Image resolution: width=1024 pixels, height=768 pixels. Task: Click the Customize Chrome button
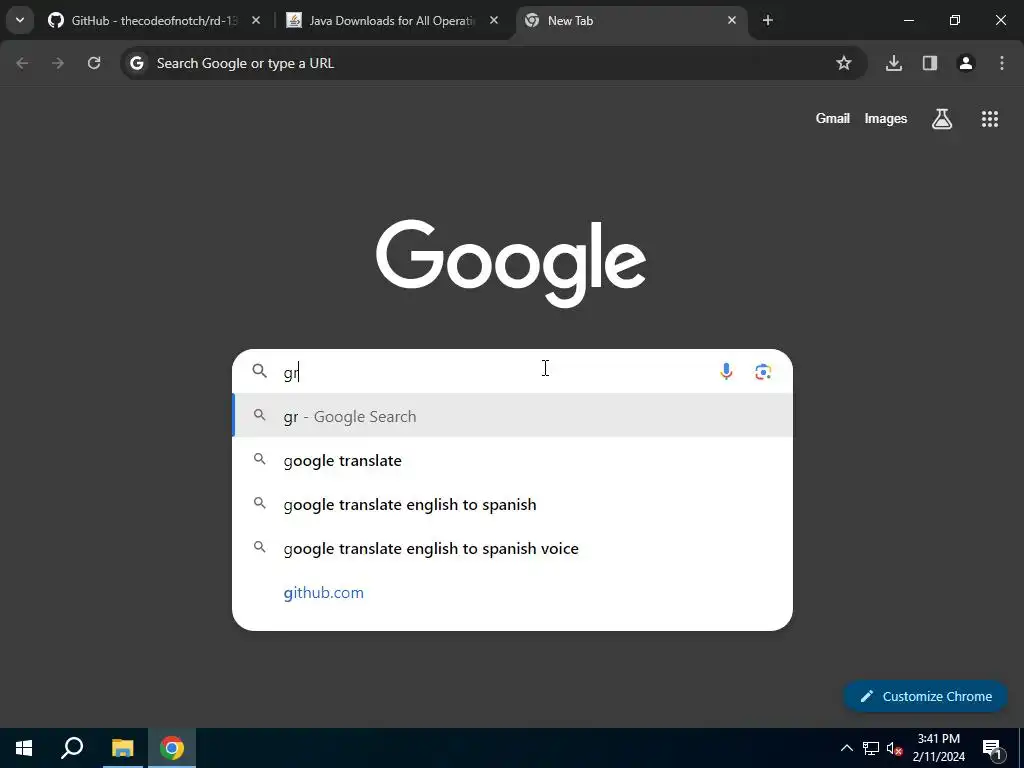click(x=926, y=696)
